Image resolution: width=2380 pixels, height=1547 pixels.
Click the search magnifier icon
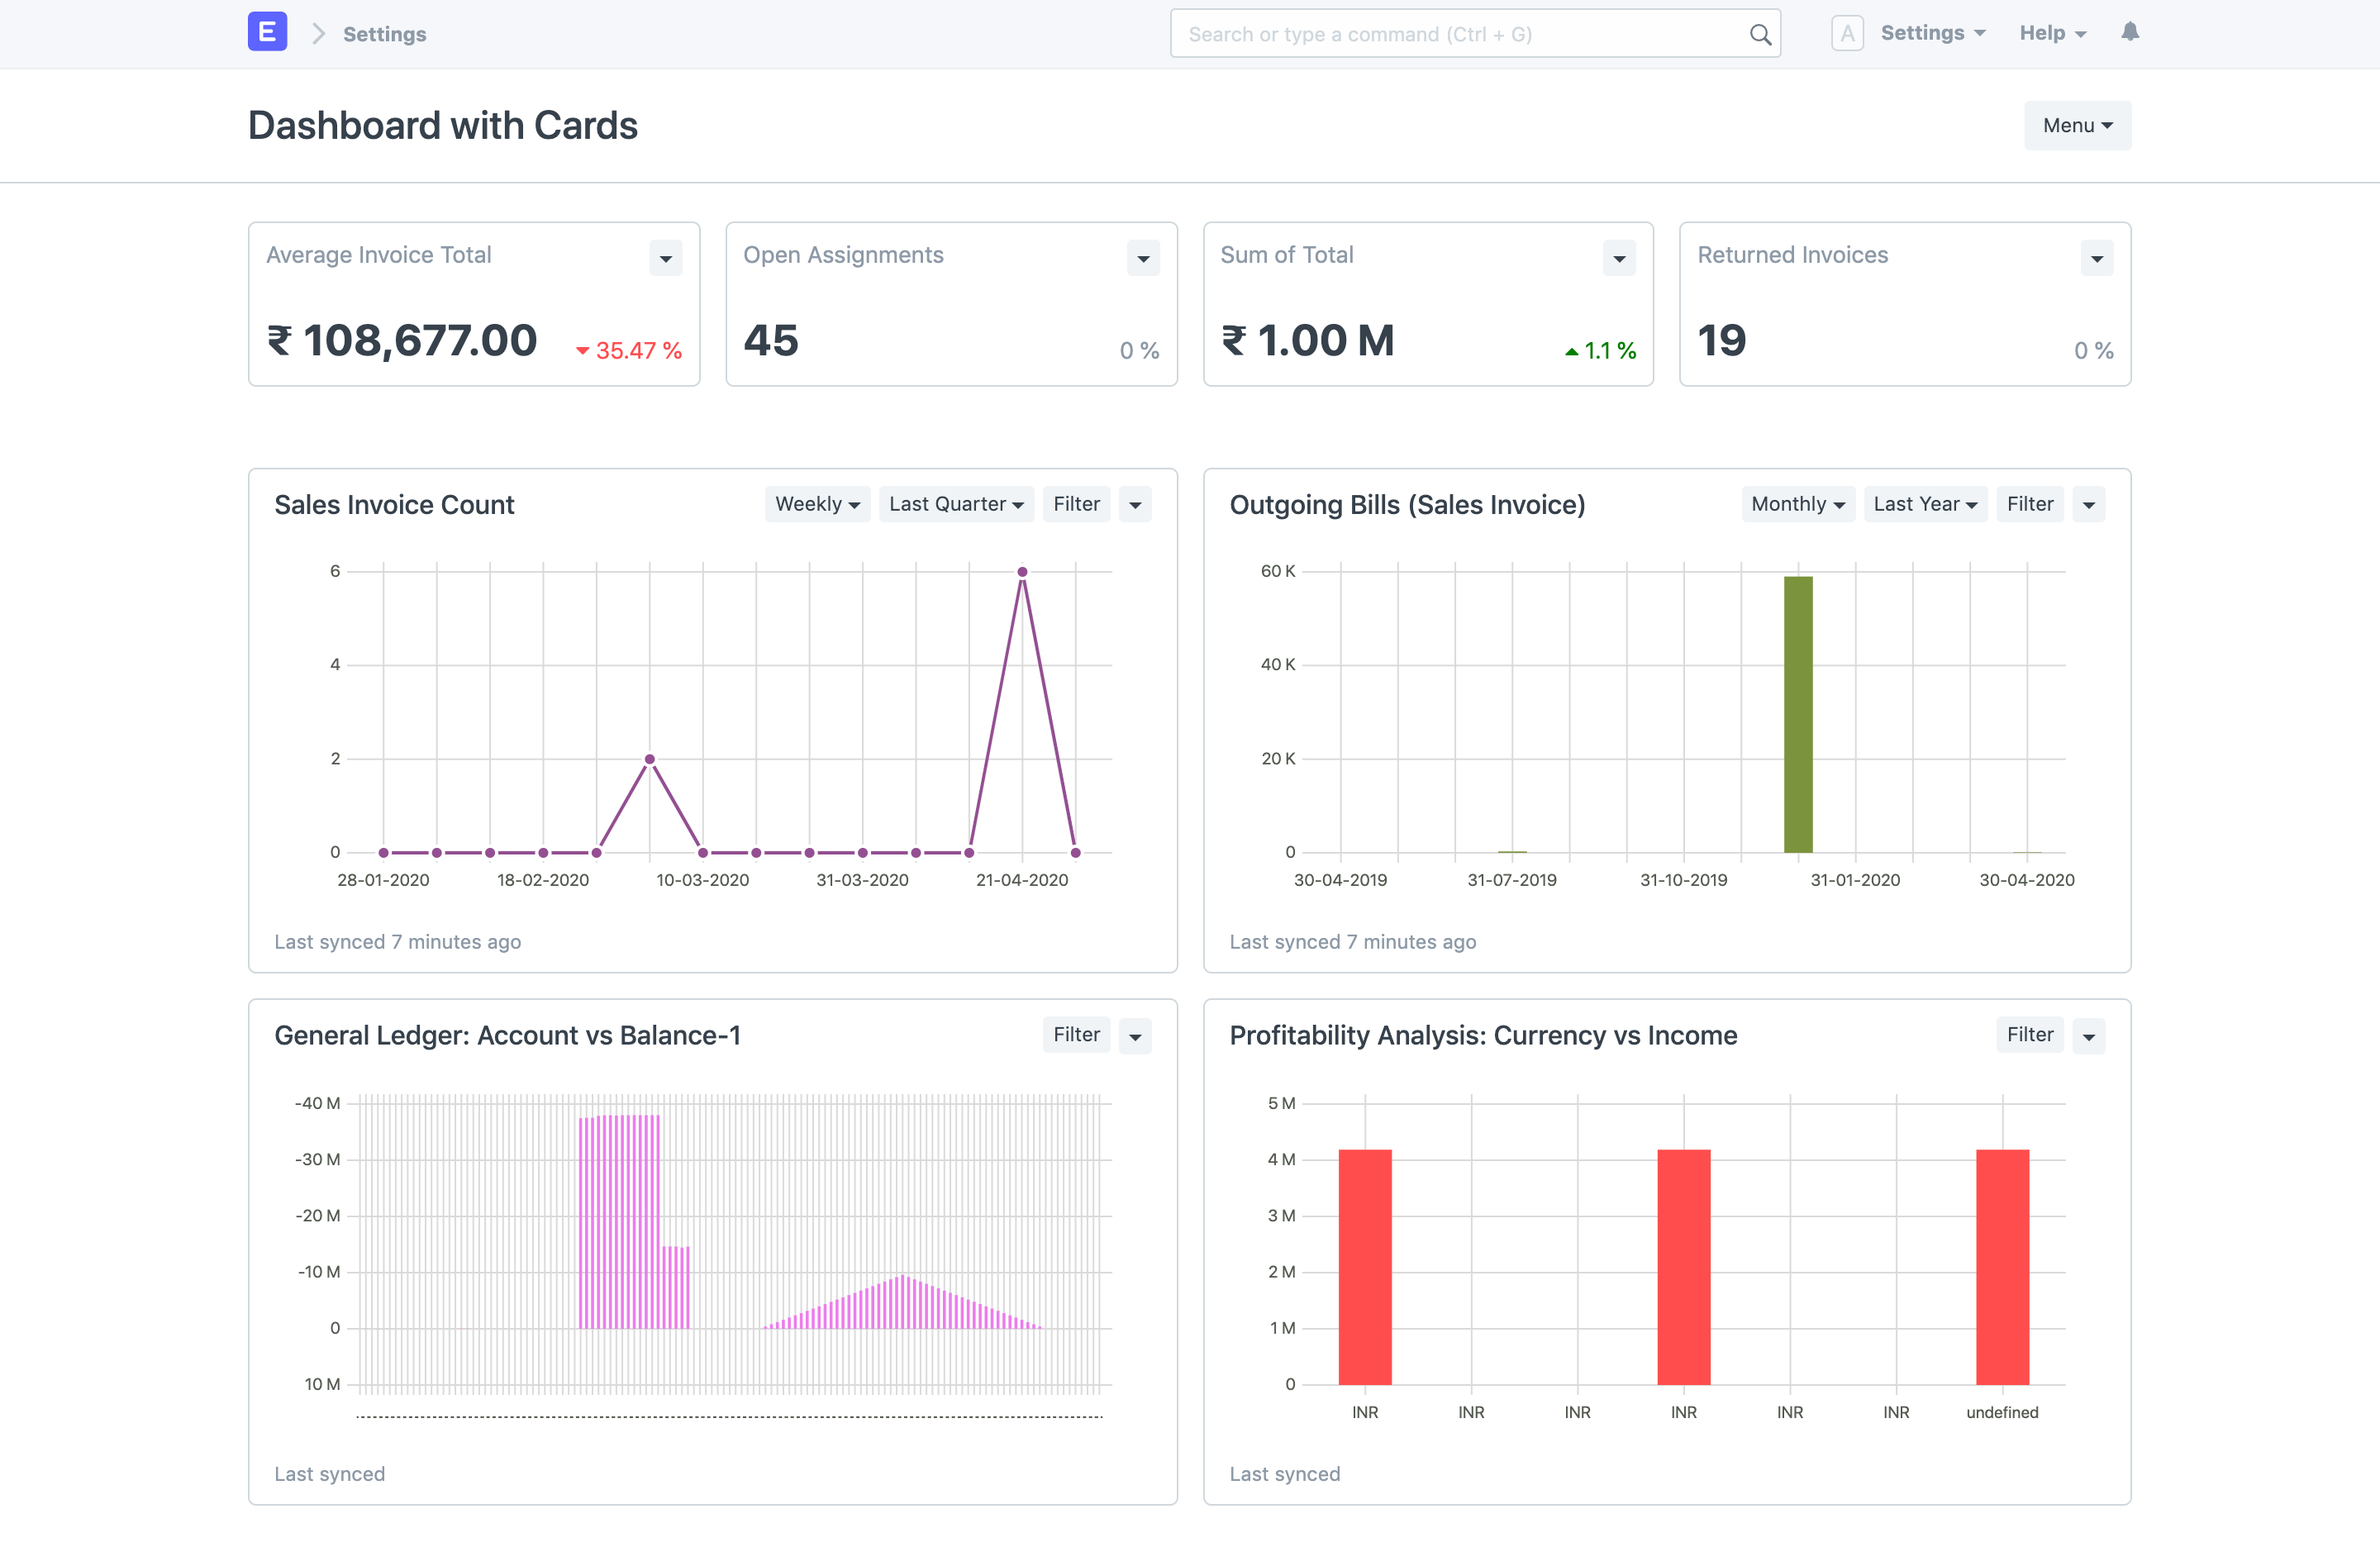point(1760,34)
